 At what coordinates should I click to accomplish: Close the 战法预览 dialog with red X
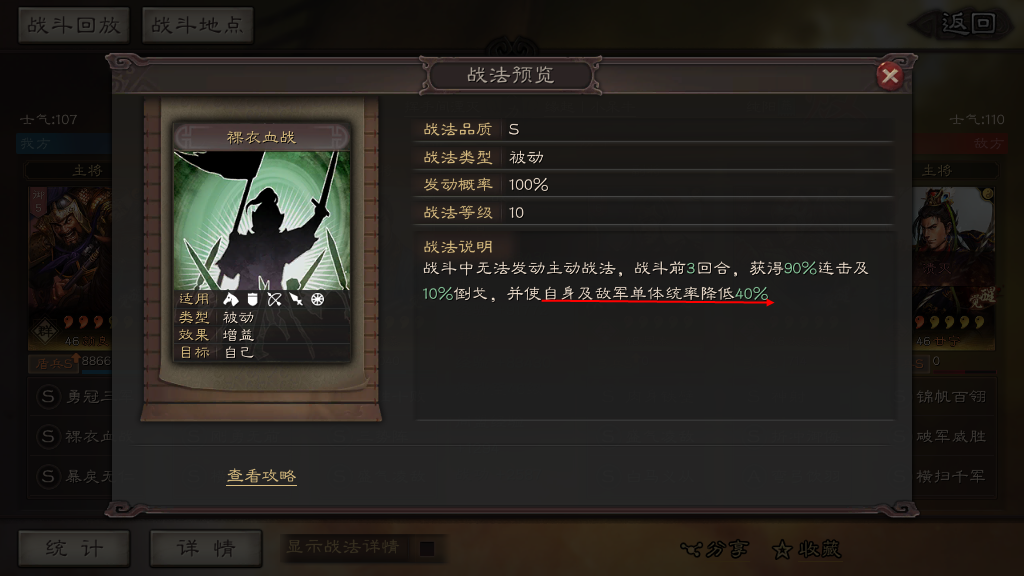tap(889, 76)
